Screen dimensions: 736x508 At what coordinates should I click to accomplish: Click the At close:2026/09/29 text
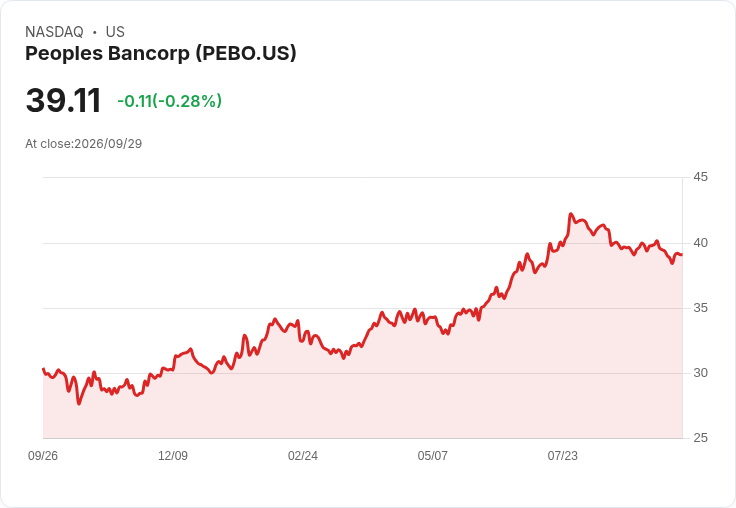point(84,144)
